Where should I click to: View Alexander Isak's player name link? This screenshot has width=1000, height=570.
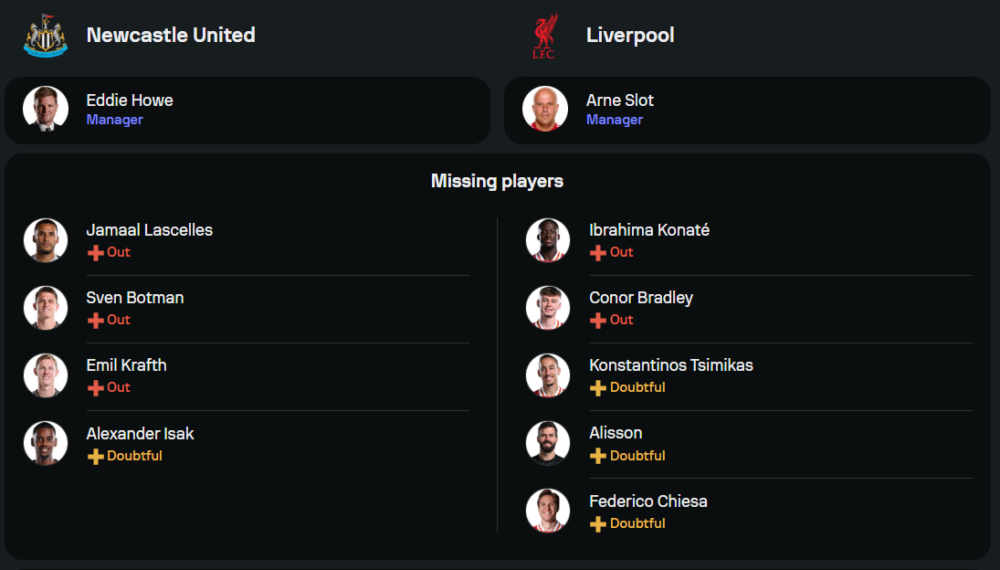pyautogui.click(x=140, y=433)
